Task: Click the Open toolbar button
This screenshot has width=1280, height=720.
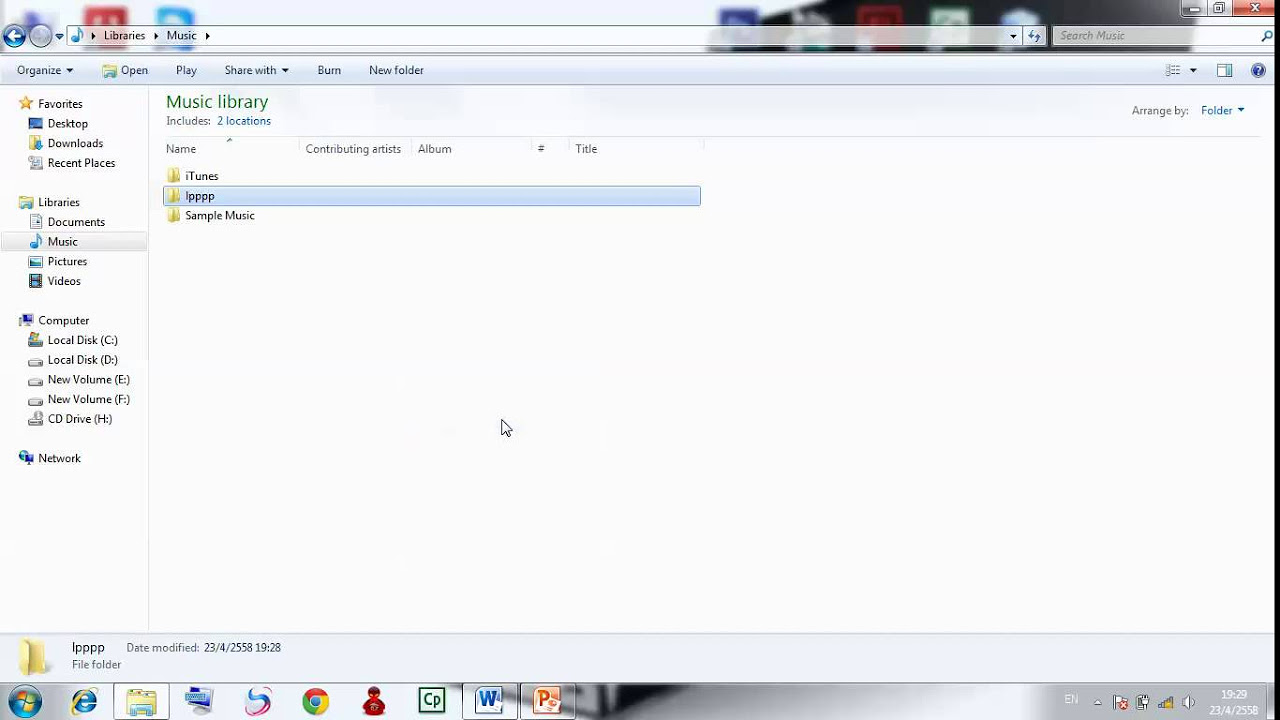Action: (x=125, y=70)
